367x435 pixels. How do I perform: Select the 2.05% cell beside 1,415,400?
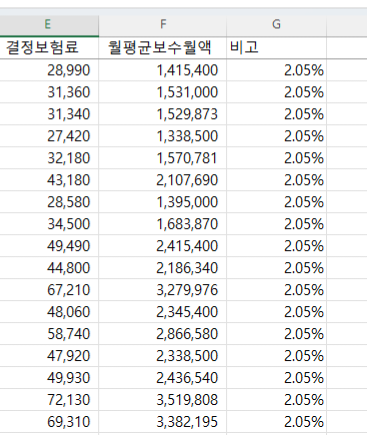276,70
